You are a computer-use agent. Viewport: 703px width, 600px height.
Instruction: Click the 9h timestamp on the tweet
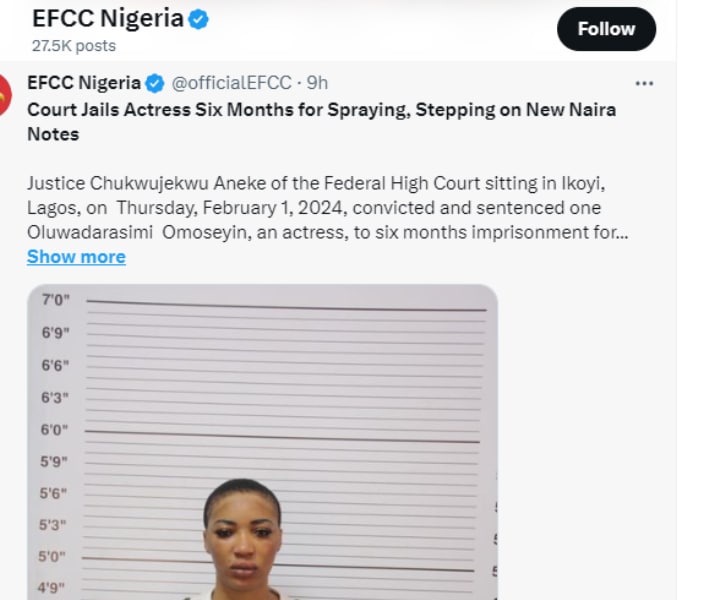tap(317, 83)
